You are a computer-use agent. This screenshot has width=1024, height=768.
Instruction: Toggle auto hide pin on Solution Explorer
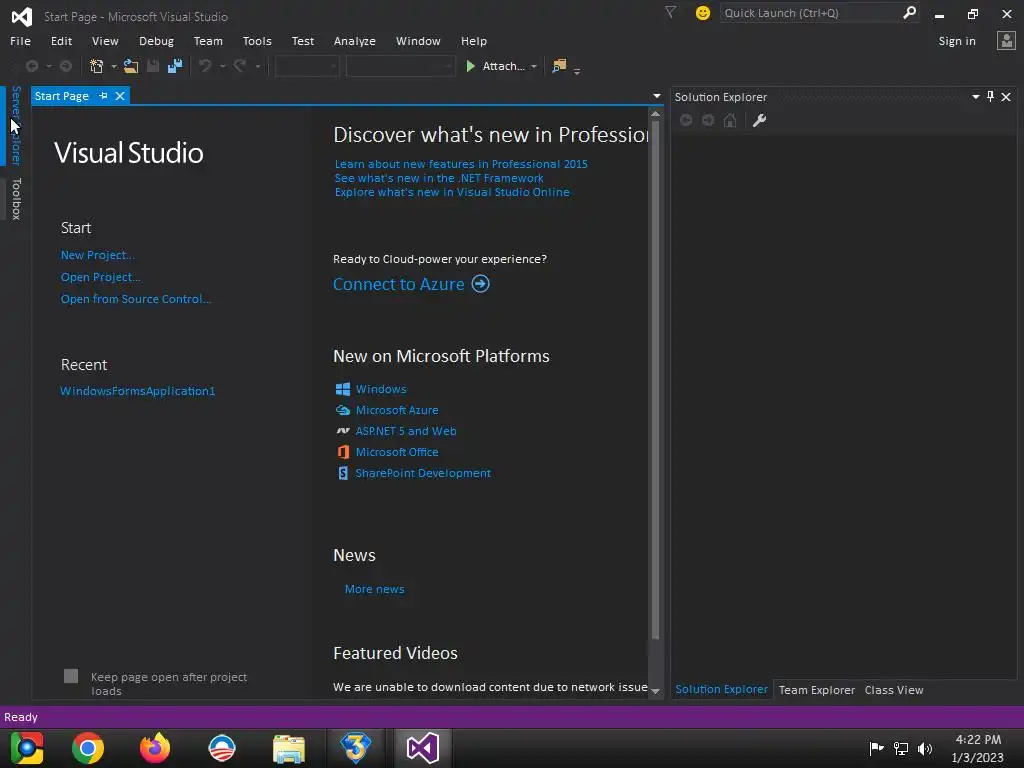click(991, 97)
